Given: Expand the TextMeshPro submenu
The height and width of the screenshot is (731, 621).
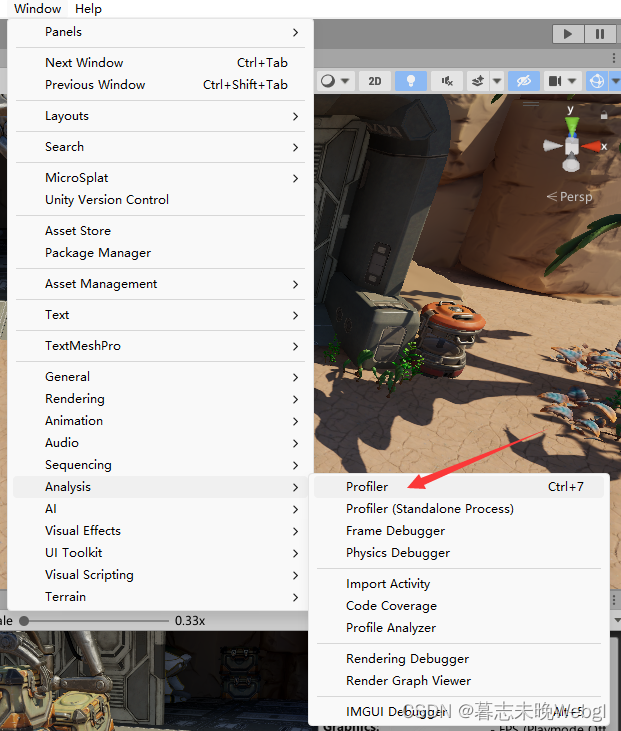Looking at the screenshot, I should click(x=160, y=345).
